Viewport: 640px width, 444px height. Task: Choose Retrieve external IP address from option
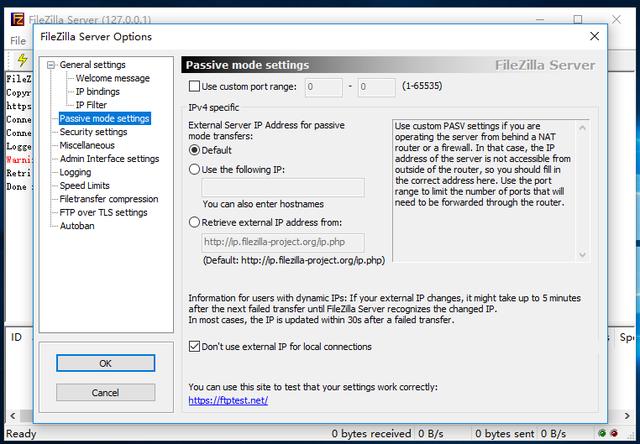coord(194,222)
